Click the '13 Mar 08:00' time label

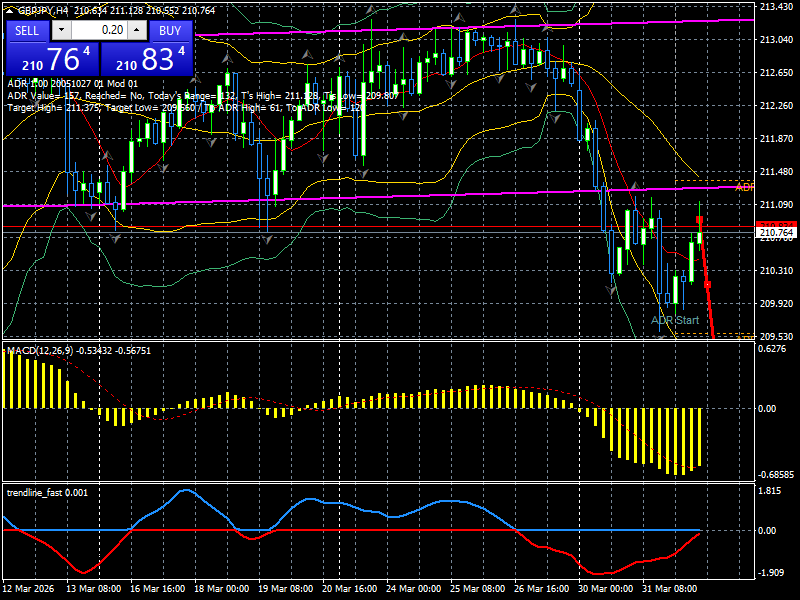(x=94, y=589)
